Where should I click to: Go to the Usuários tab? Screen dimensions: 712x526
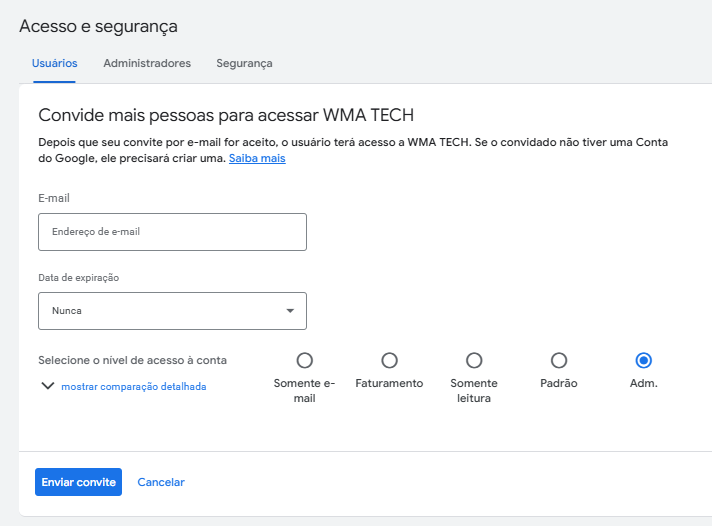click(54, 63)
